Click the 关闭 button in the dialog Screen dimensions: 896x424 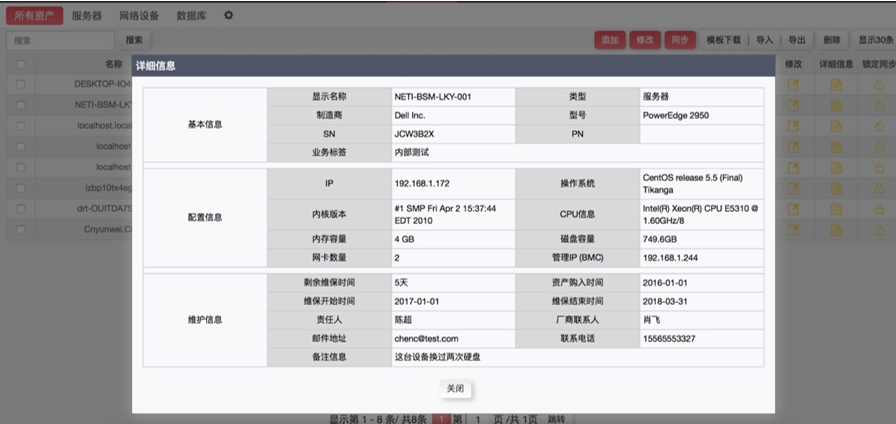click(455, 388)
